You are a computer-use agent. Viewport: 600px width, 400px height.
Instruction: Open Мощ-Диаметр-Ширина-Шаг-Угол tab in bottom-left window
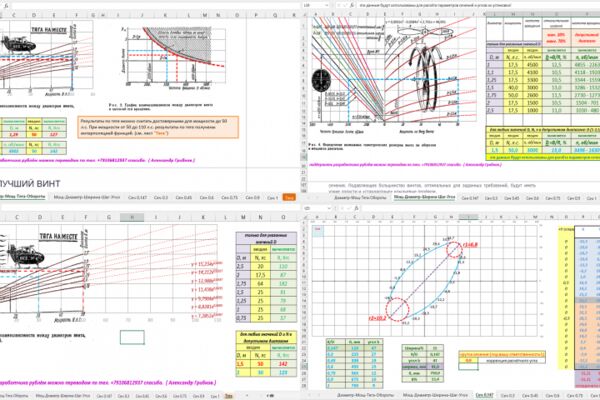(63, 395)
